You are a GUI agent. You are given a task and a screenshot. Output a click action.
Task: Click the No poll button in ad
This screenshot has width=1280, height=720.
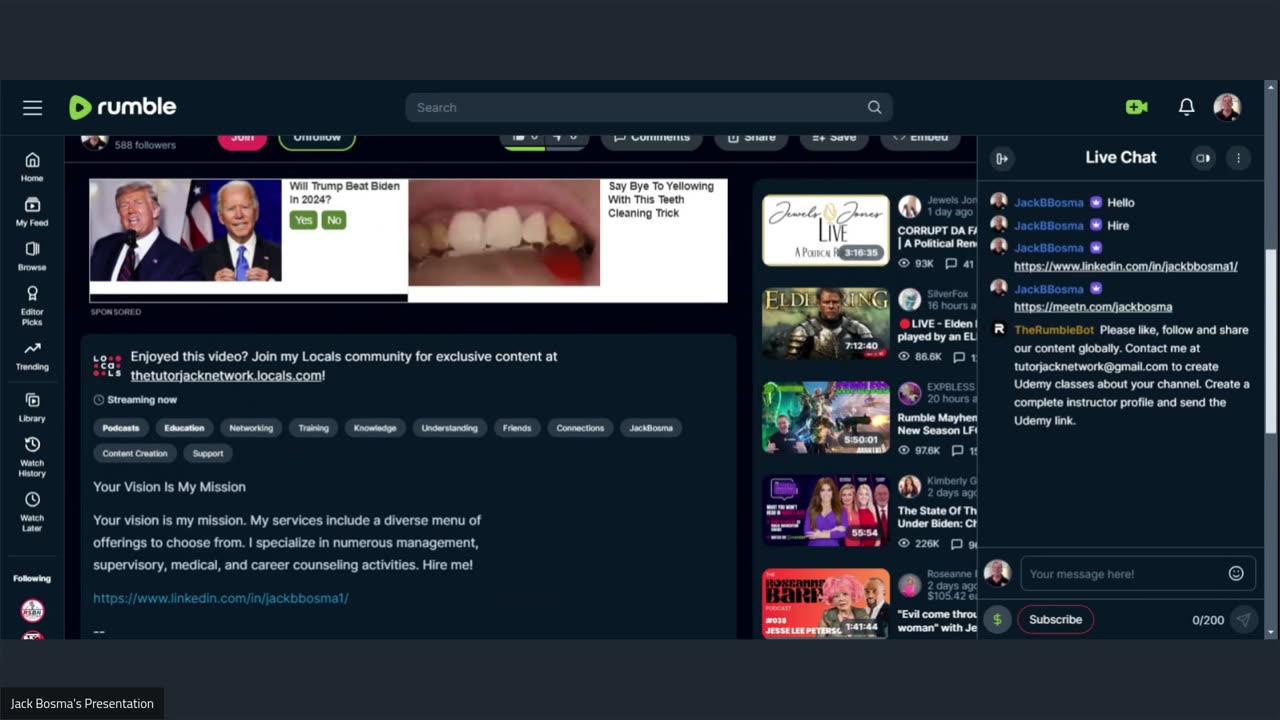pos(334,220)
